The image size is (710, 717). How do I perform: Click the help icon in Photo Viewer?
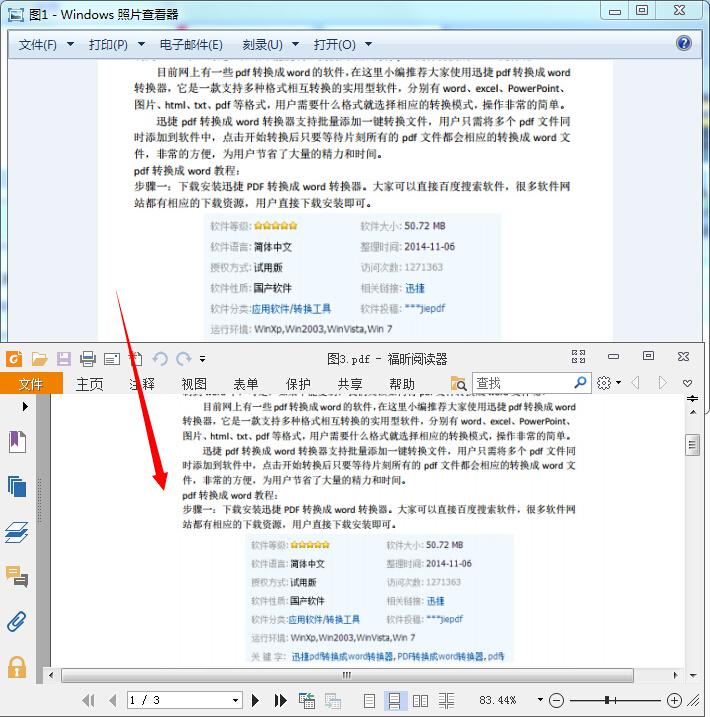pyautogui.click(x=684, y=43)
